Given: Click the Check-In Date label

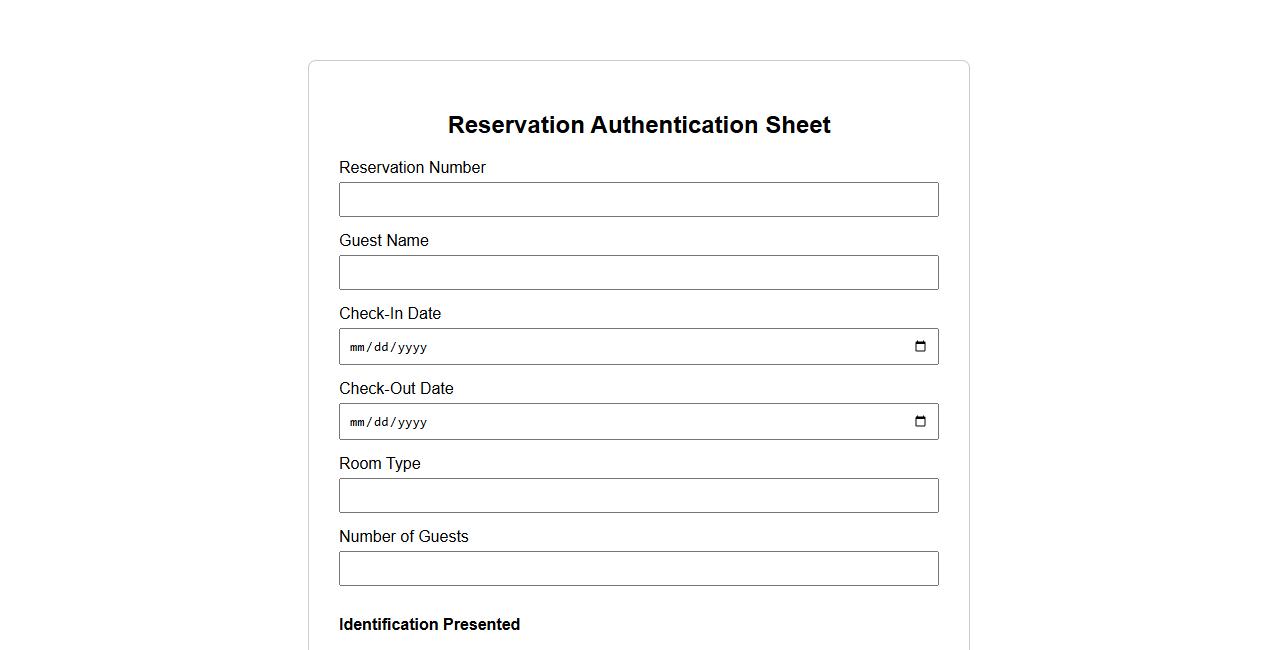Looking at the screenshot, I should 390,314.
